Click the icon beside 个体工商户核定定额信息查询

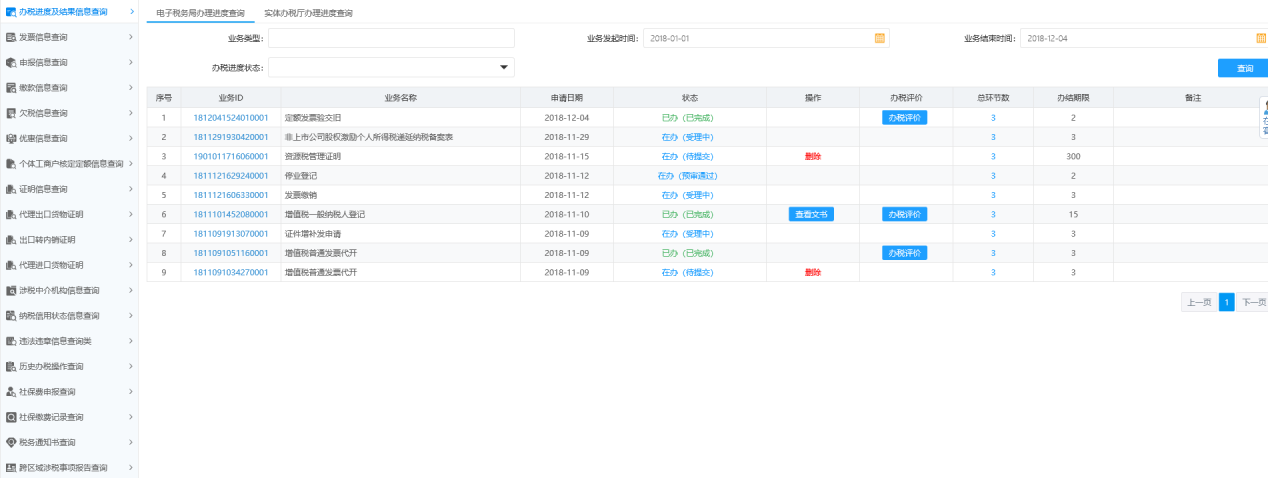11,163
